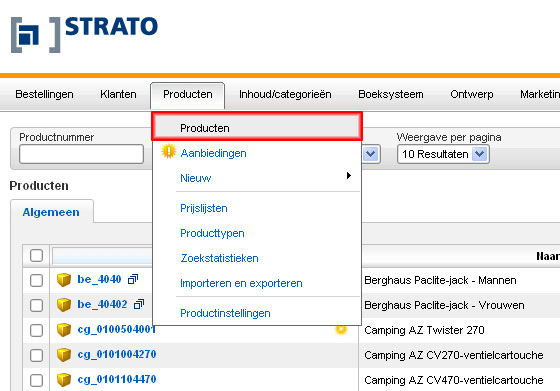The width and height of the screenshot is (560, 391).
Task: Select Productinstellingen in the dropdown menu
Action: (x=225, y=313)
